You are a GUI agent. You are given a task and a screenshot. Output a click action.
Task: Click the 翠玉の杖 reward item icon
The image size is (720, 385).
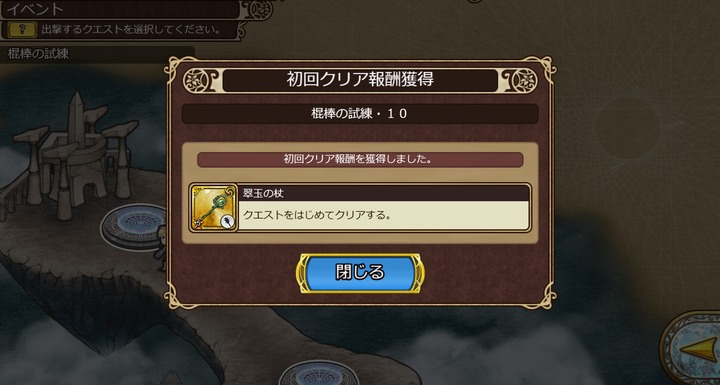tap(214, 208)
